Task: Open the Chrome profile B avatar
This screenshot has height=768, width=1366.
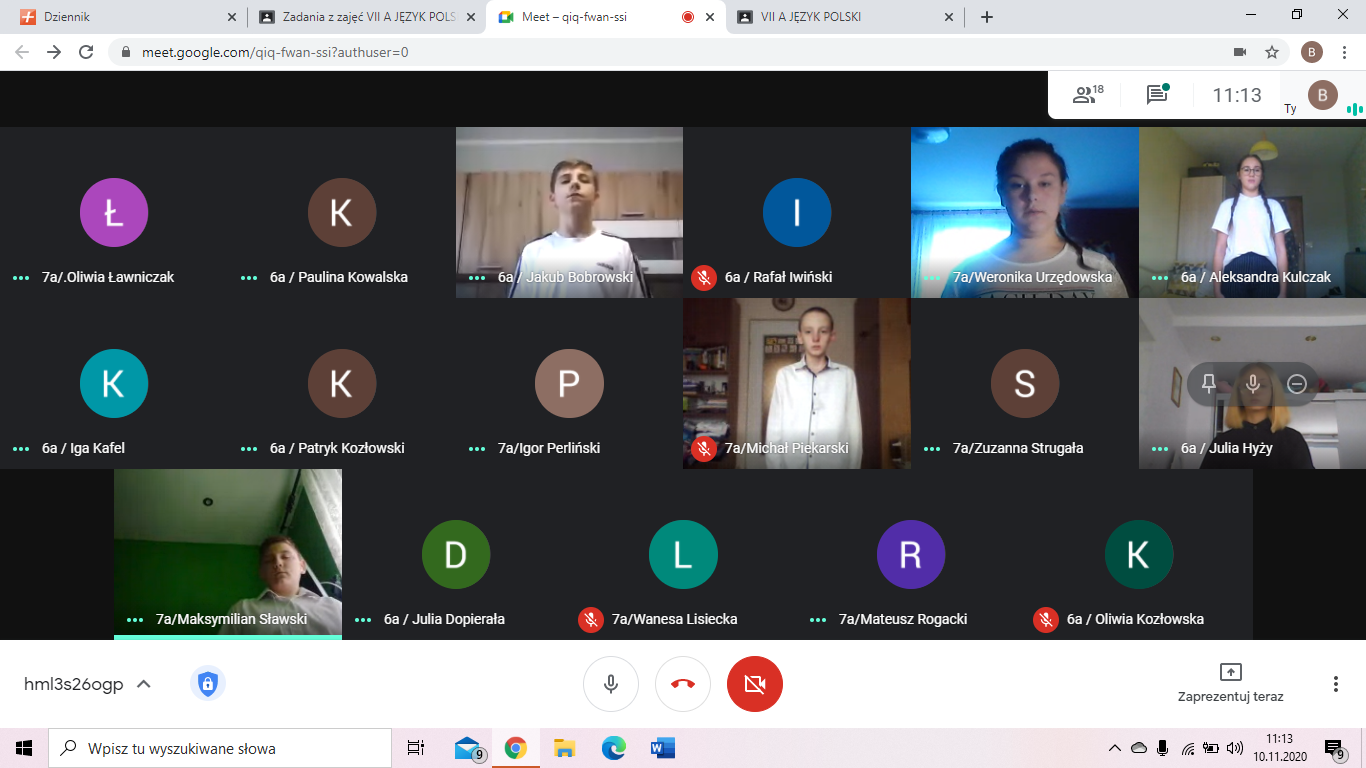Action: pyautogui.click(x=1312, y=52)
